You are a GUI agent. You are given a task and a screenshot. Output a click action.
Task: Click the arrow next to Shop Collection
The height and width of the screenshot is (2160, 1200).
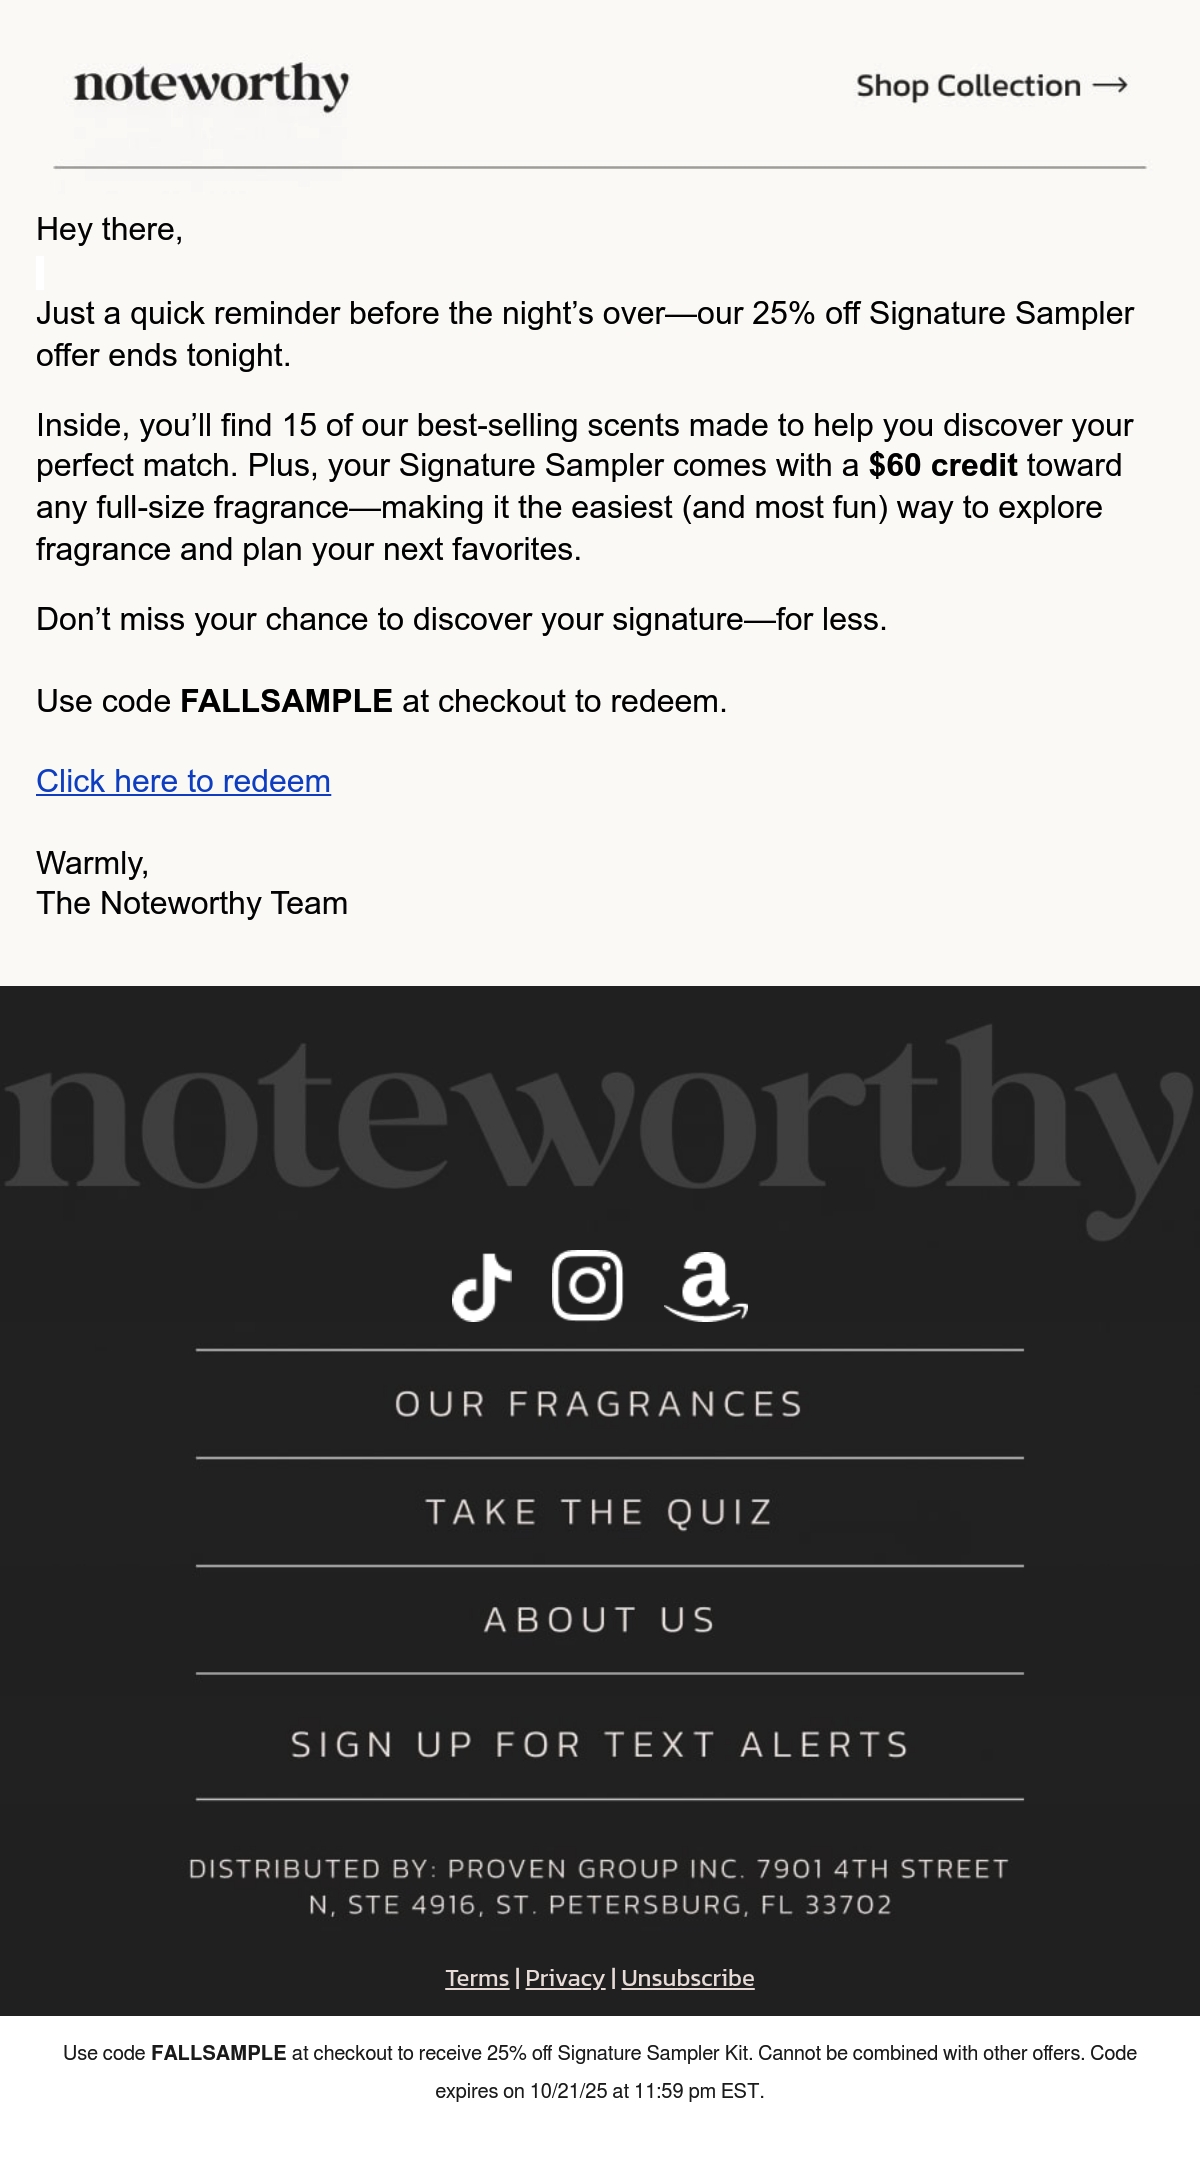coord(1110,86)
